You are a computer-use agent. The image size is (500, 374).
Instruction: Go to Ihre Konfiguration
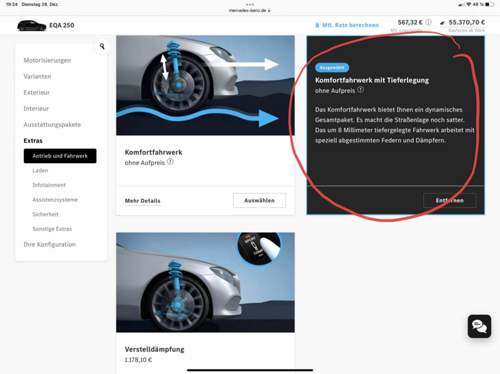[50, 244]
